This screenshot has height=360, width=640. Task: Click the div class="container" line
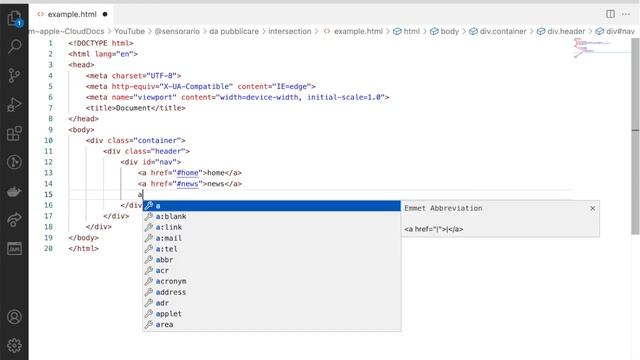pos(136,140)
